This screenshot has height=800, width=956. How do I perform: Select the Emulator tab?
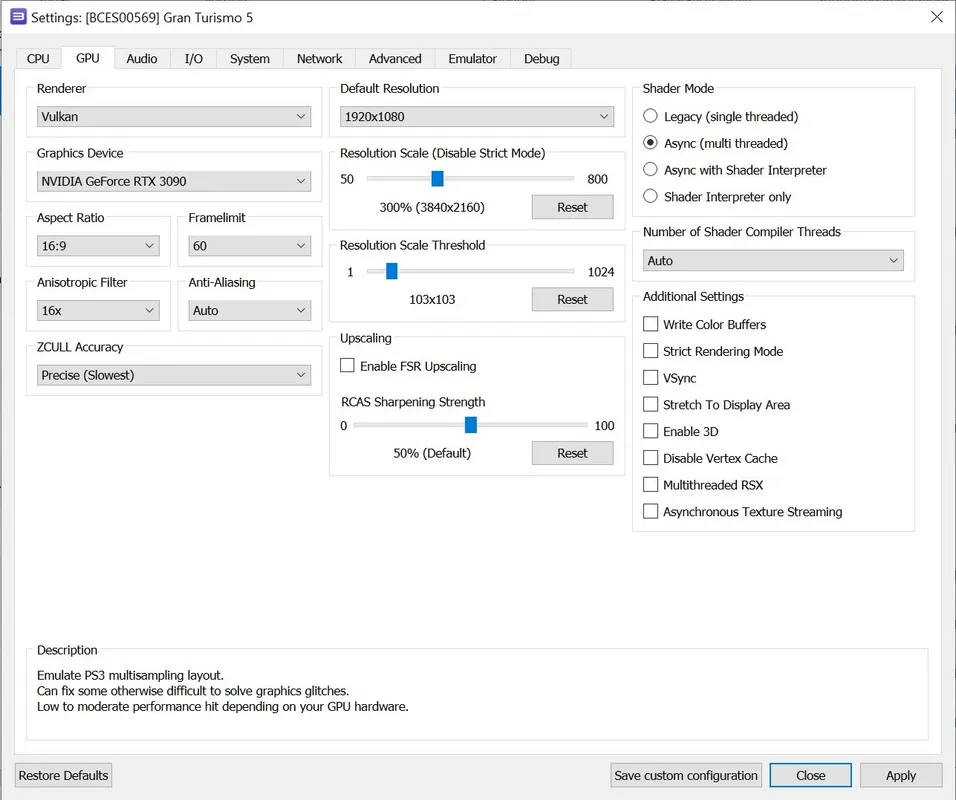pyautogui.click(x=472, y=59)
